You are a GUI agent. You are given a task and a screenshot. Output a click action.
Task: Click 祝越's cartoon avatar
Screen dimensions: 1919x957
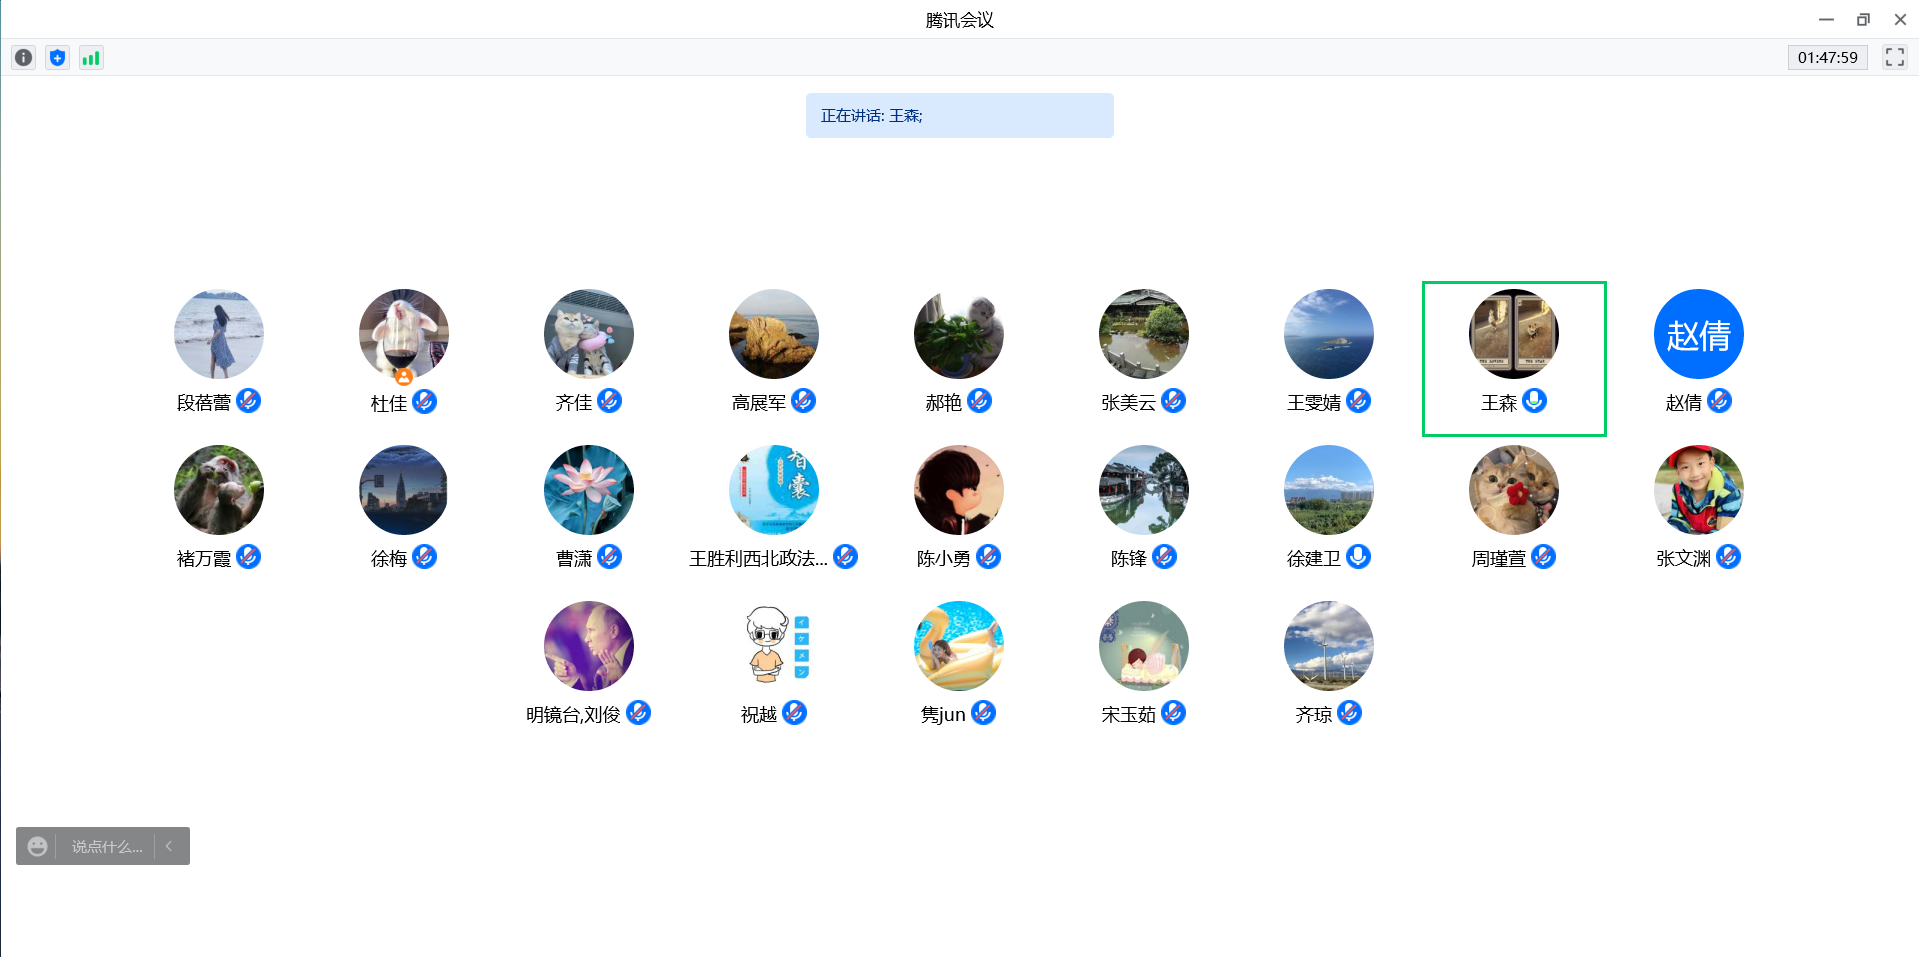click(773, 646)
